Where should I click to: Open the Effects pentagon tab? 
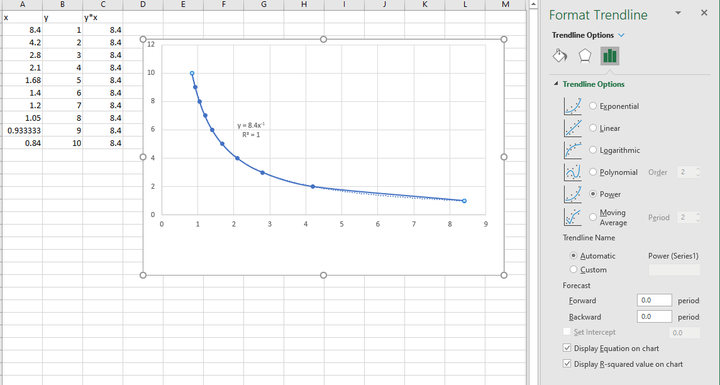pyautogui.click(x=584, y=56)
